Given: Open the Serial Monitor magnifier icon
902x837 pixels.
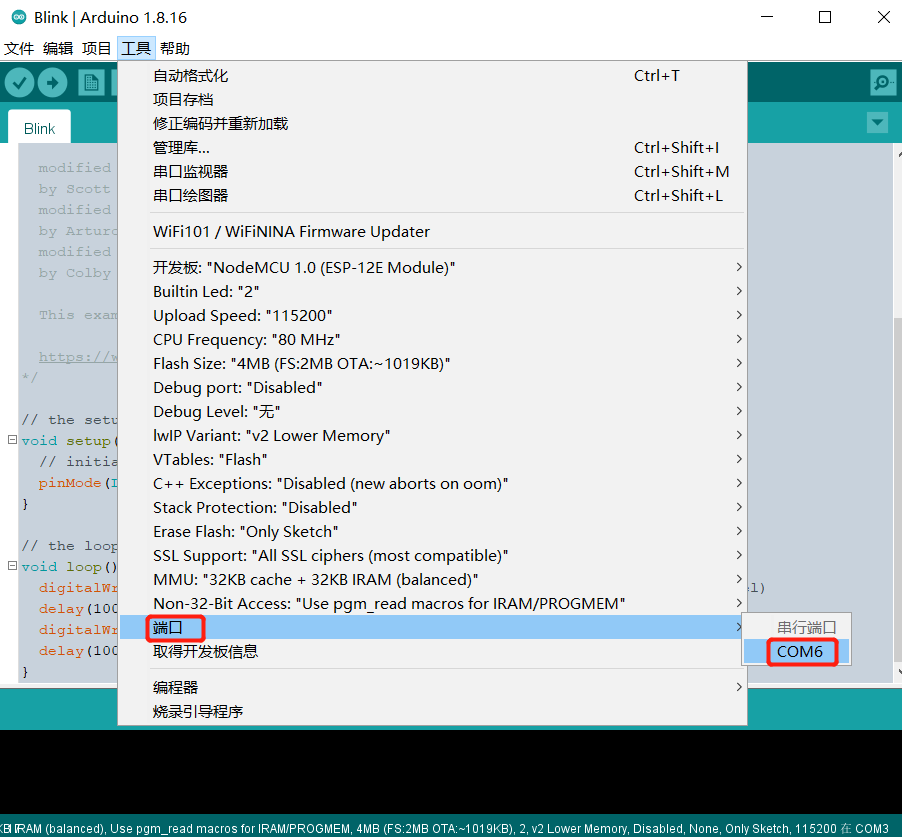Looking at the screenshot, I should (882, 83).
